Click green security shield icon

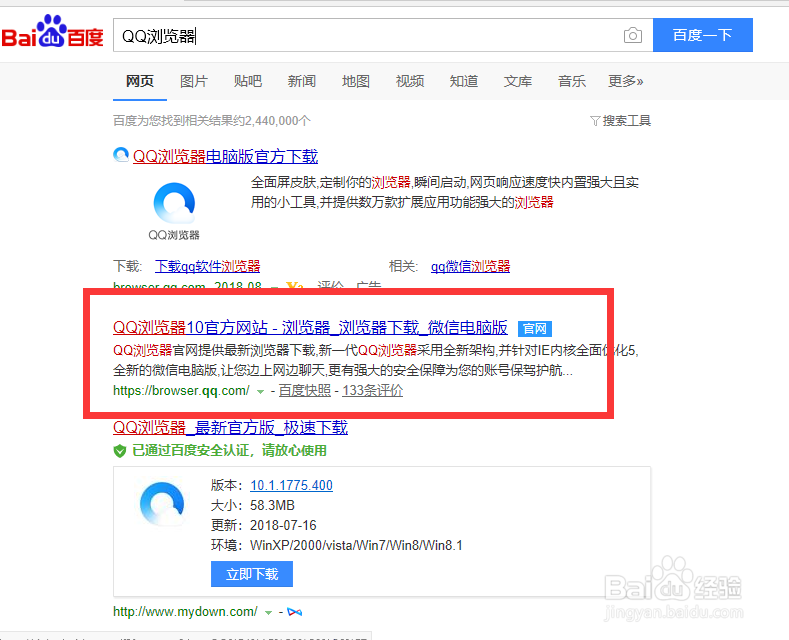pos(120,451)
